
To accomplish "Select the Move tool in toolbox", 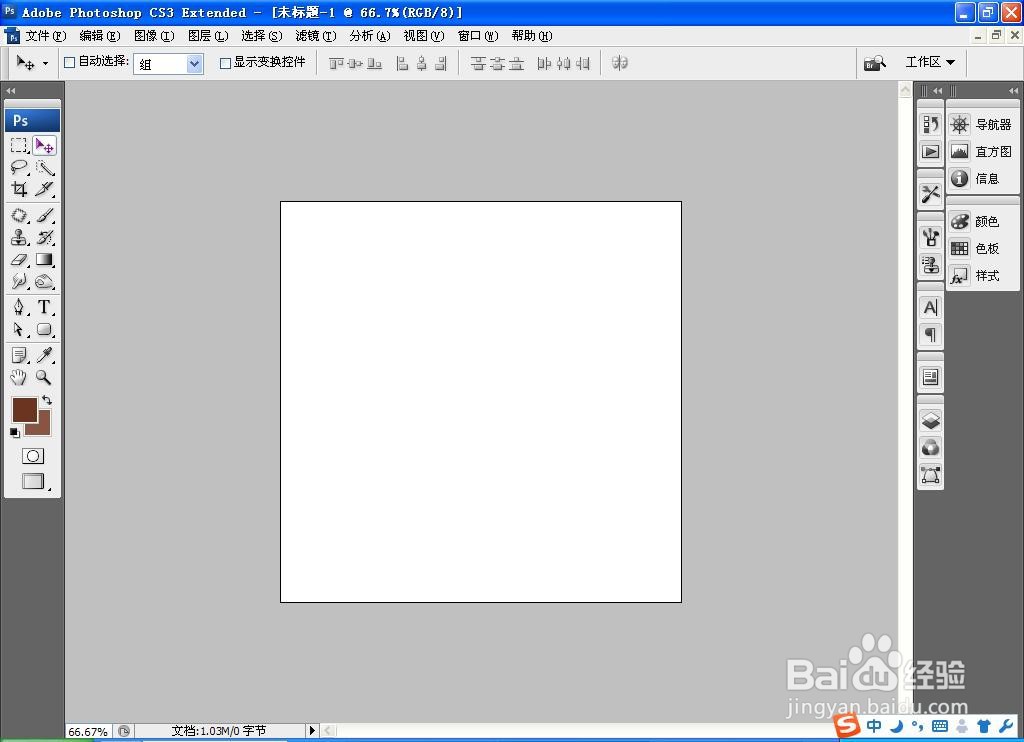I will click(x=44, y=145).
